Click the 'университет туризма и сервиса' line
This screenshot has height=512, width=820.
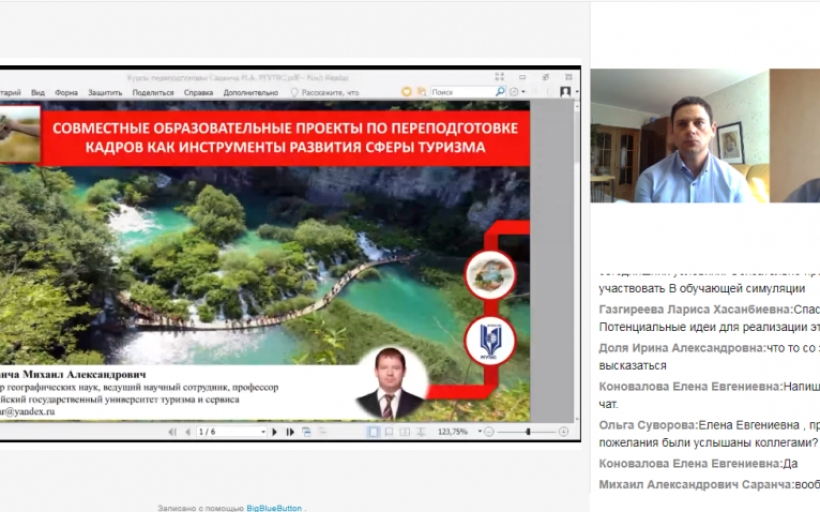pyautogui.click(x=172, y=400)
